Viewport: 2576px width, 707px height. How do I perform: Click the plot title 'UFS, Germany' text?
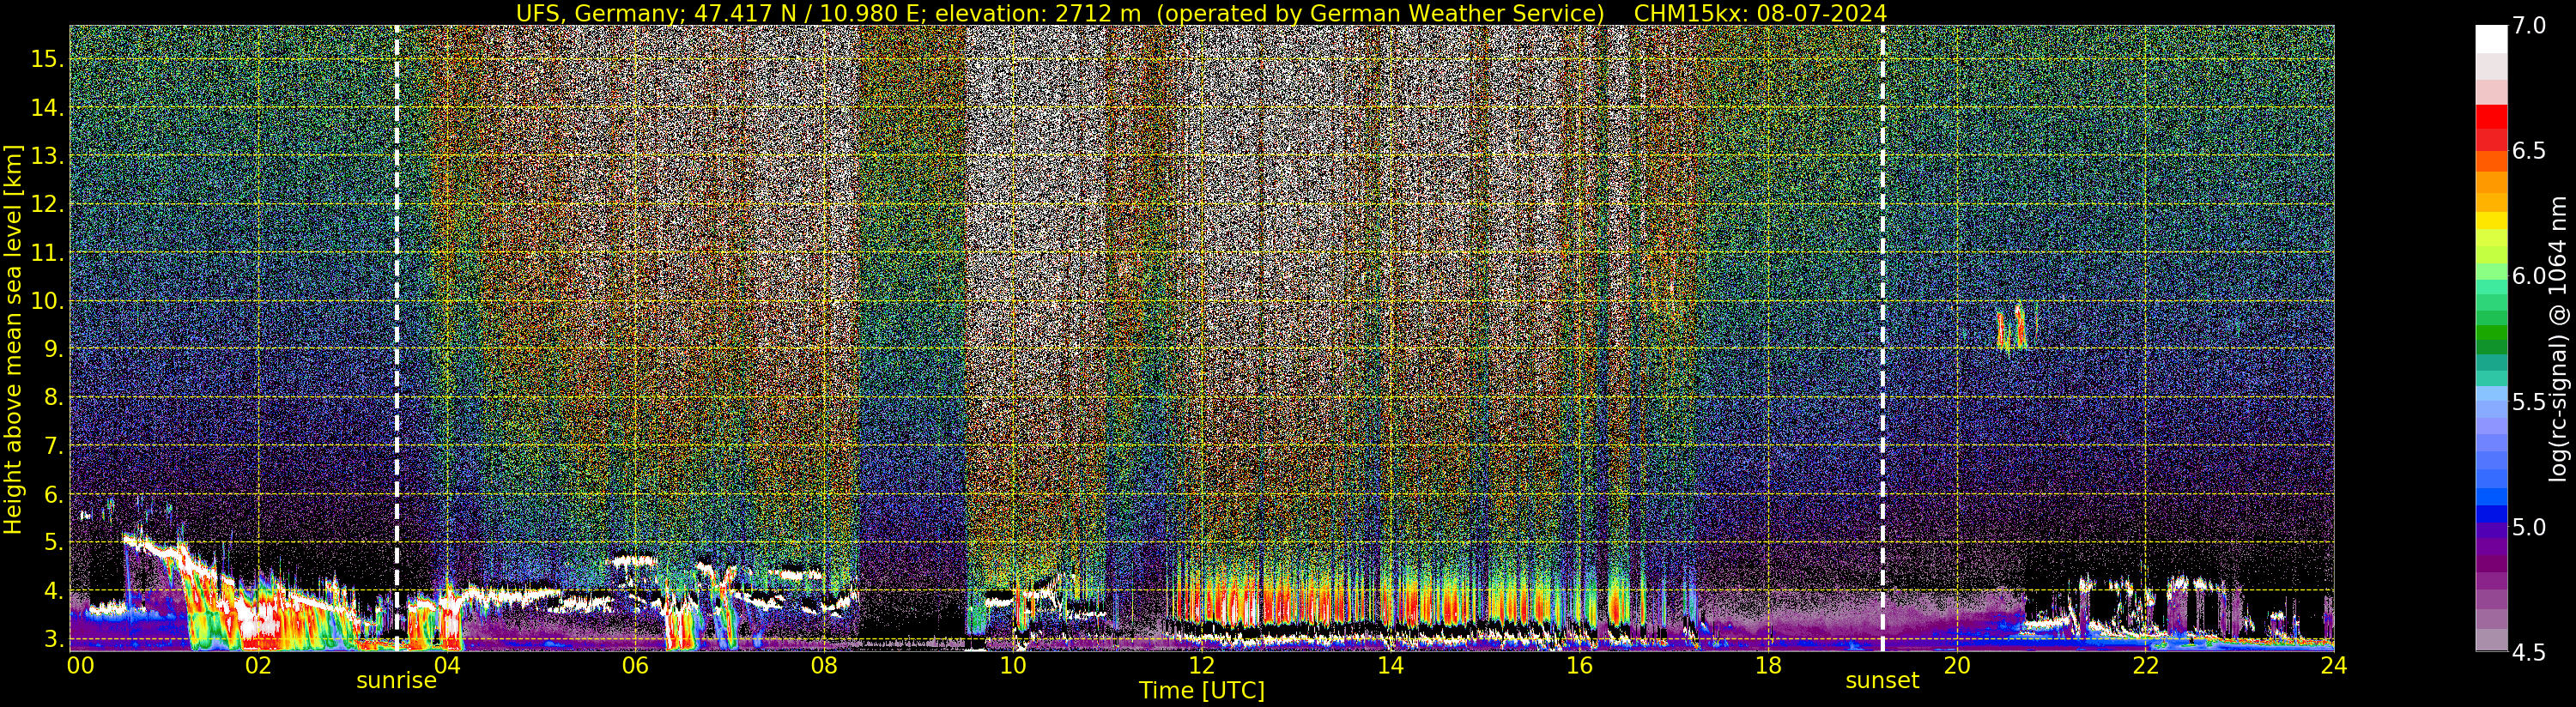(598, 13)
